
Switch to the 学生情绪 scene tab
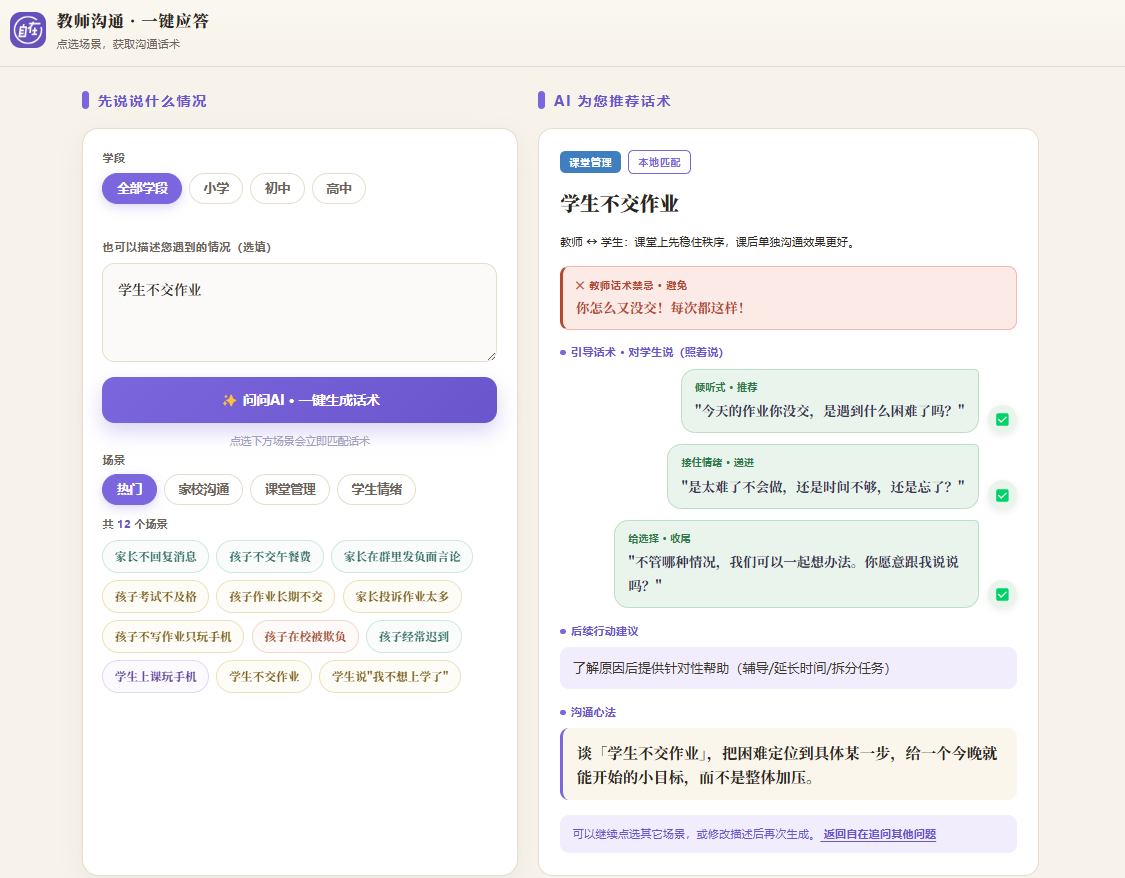coord(377,489)
